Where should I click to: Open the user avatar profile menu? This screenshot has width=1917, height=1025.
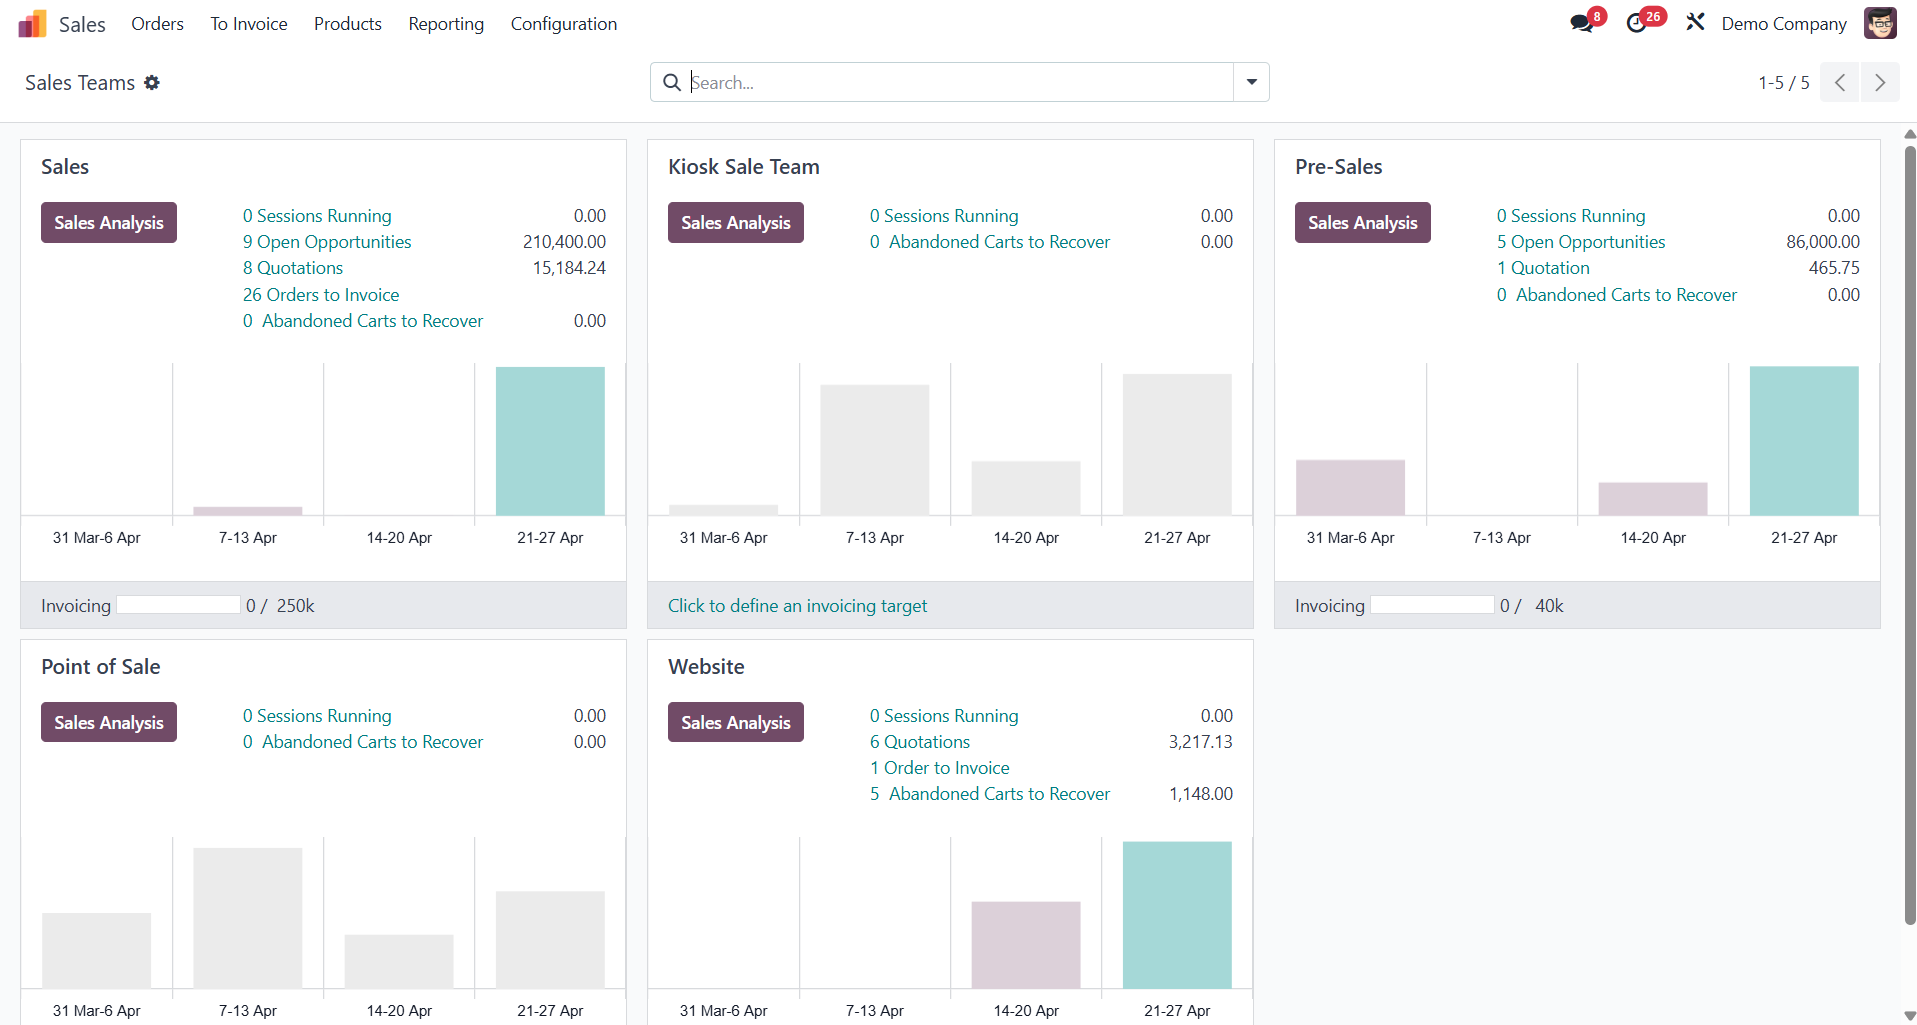pyautogui.click(x=1881, y=22)
